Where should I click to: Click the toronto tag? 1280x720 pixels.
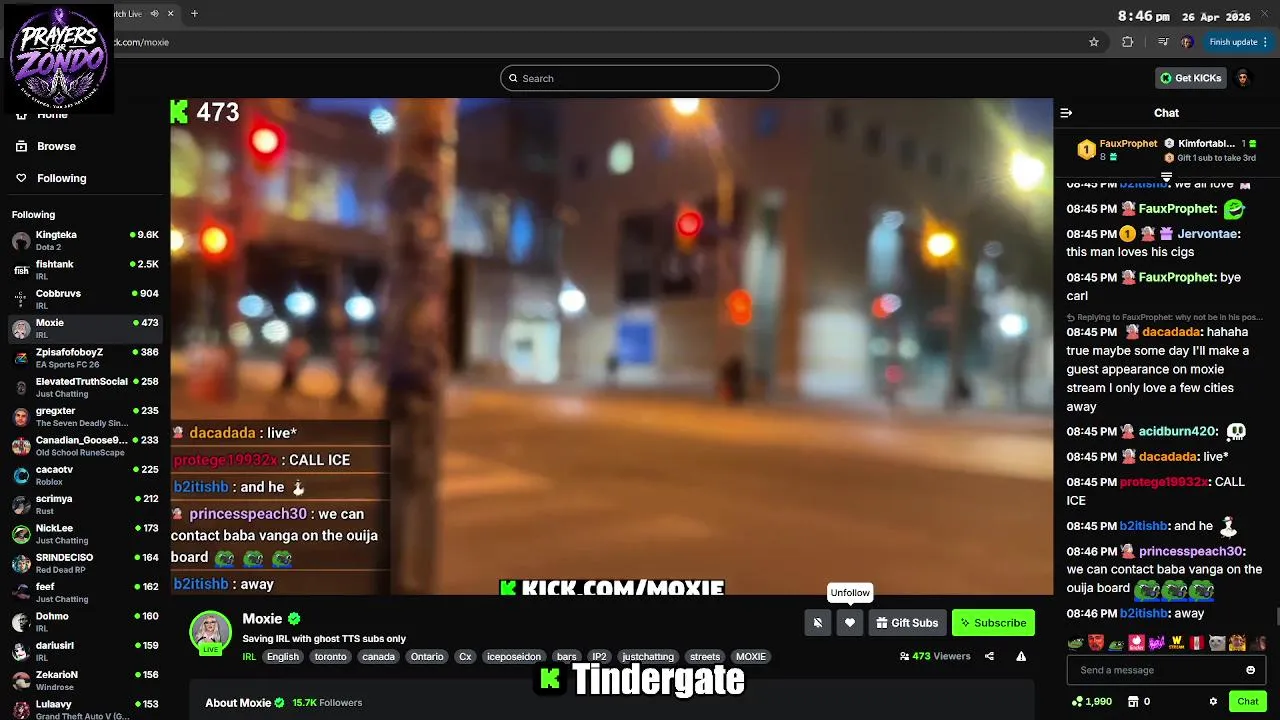(330, 657)
